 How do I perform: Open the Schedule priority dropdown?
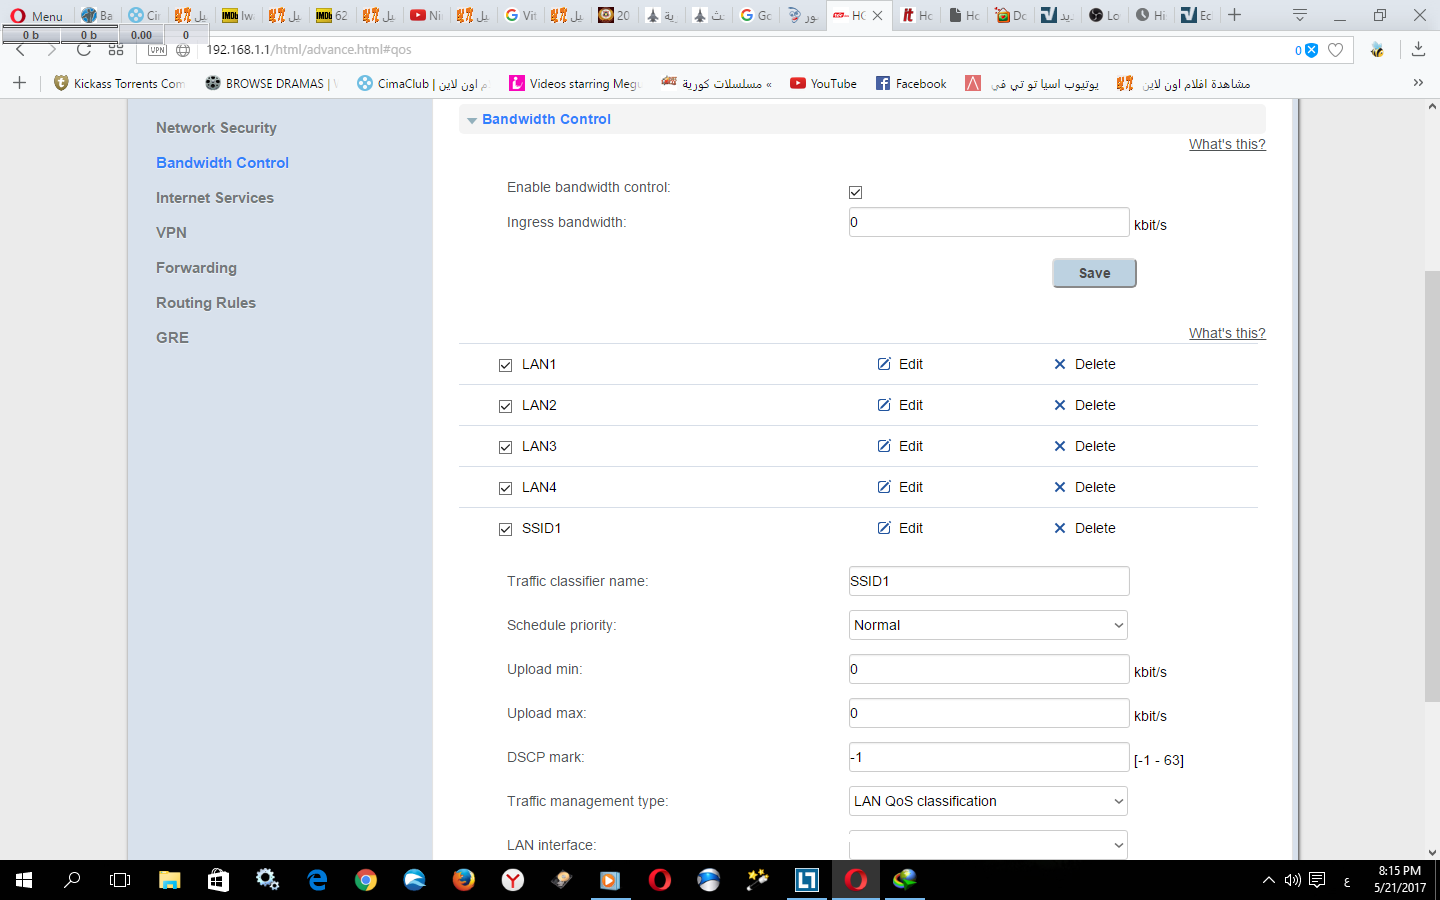988,625
